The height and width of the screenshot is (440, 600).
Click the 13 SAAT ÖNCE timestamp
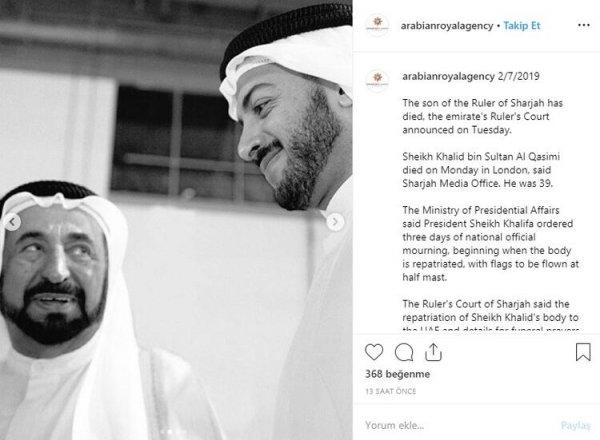(391, 390)
